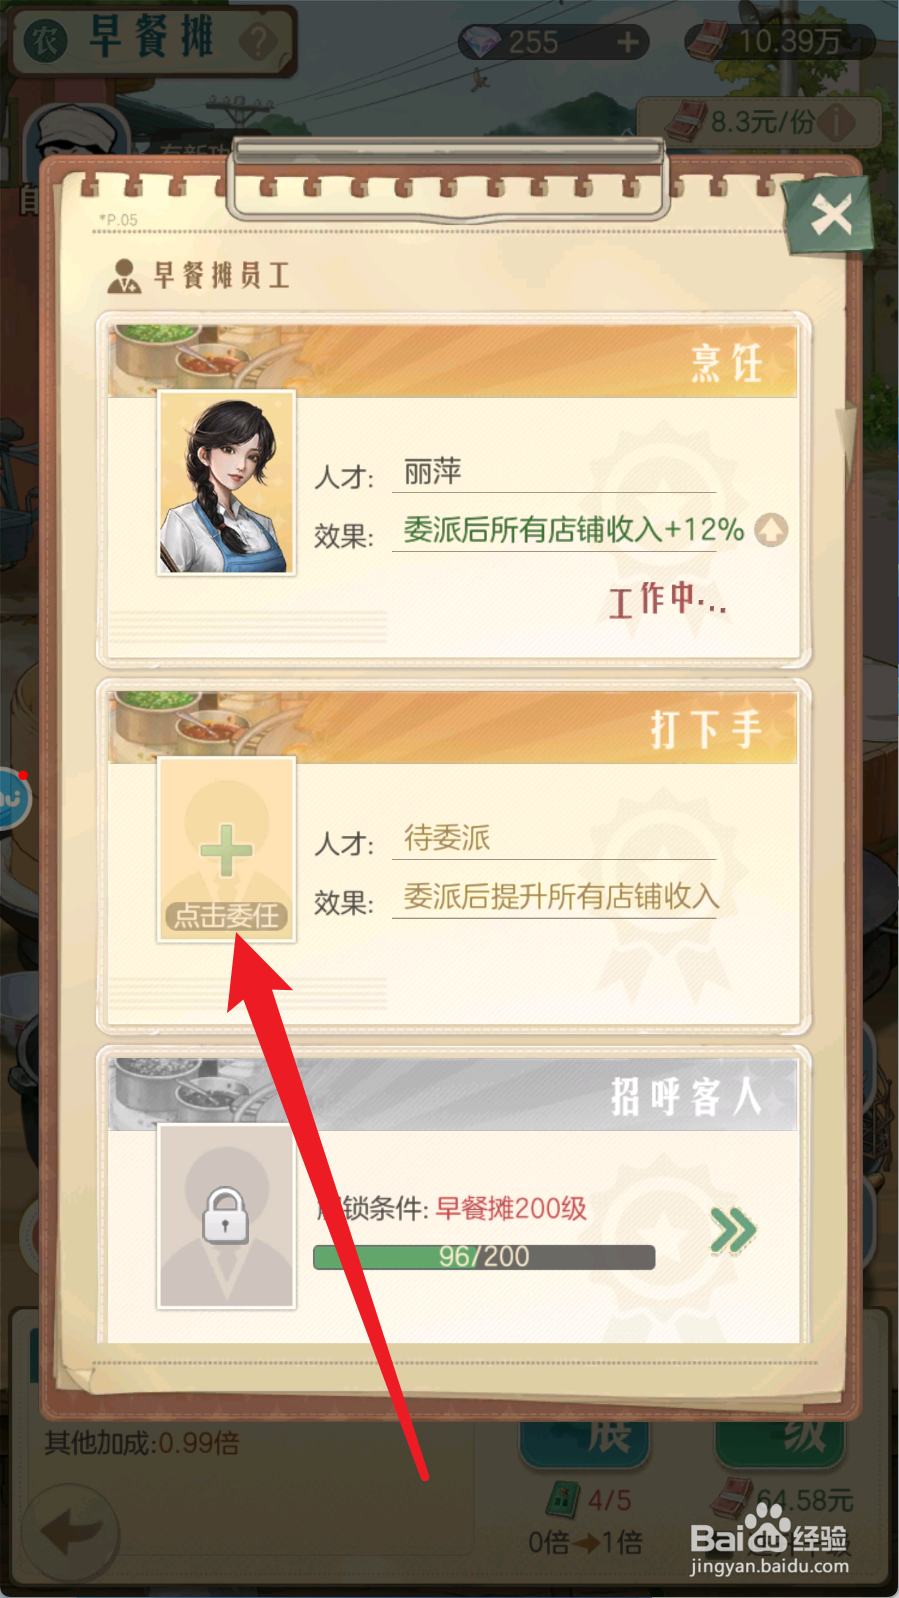Close the breakfast stall staff panel
This screenshot has height=1598, width=899.
point(830,214)
